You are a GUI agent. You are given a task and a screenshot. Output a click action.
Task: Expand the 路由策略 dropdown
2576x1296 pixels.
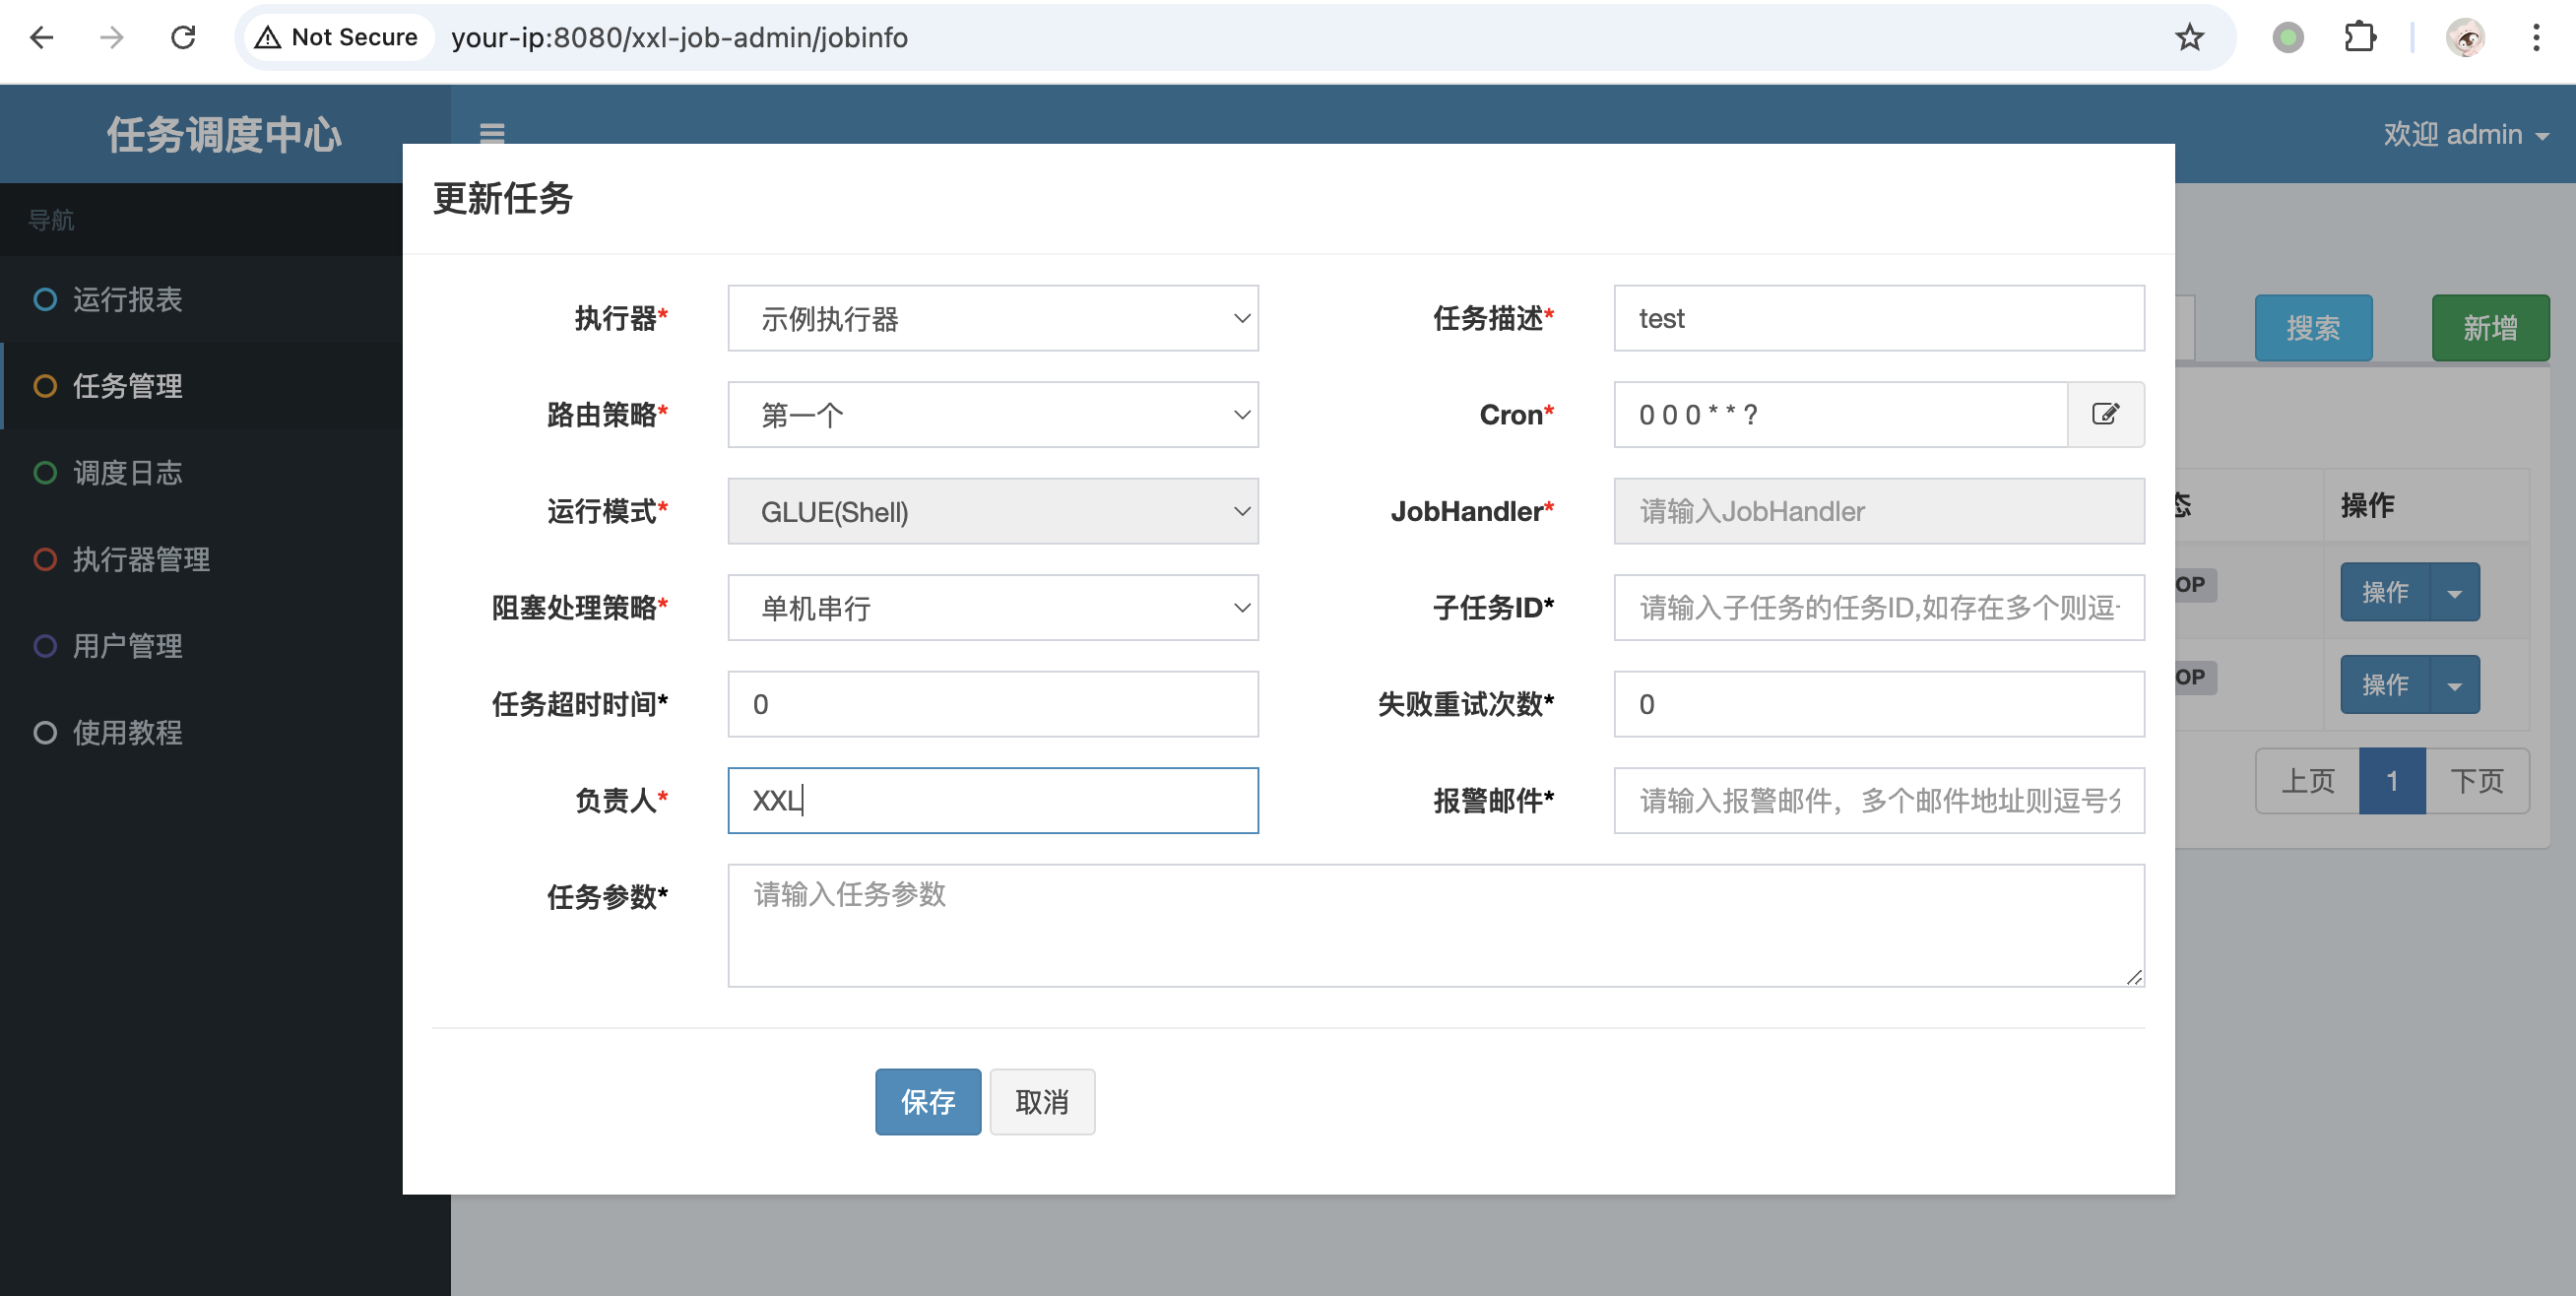(x=992, y=415)
